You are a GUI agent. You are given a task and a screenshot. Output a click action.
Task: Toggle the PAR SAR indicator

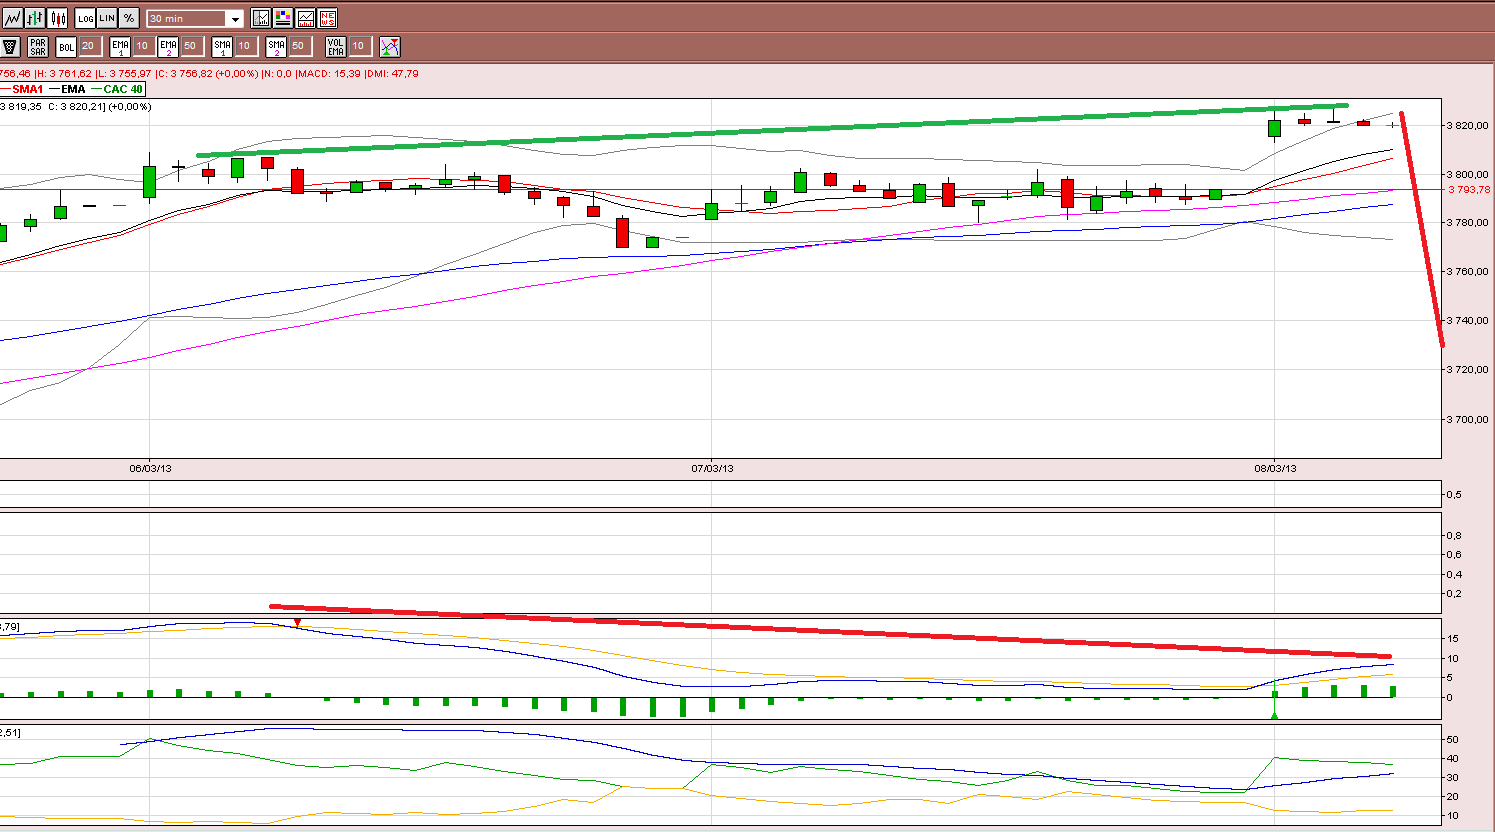click(38, 46)
